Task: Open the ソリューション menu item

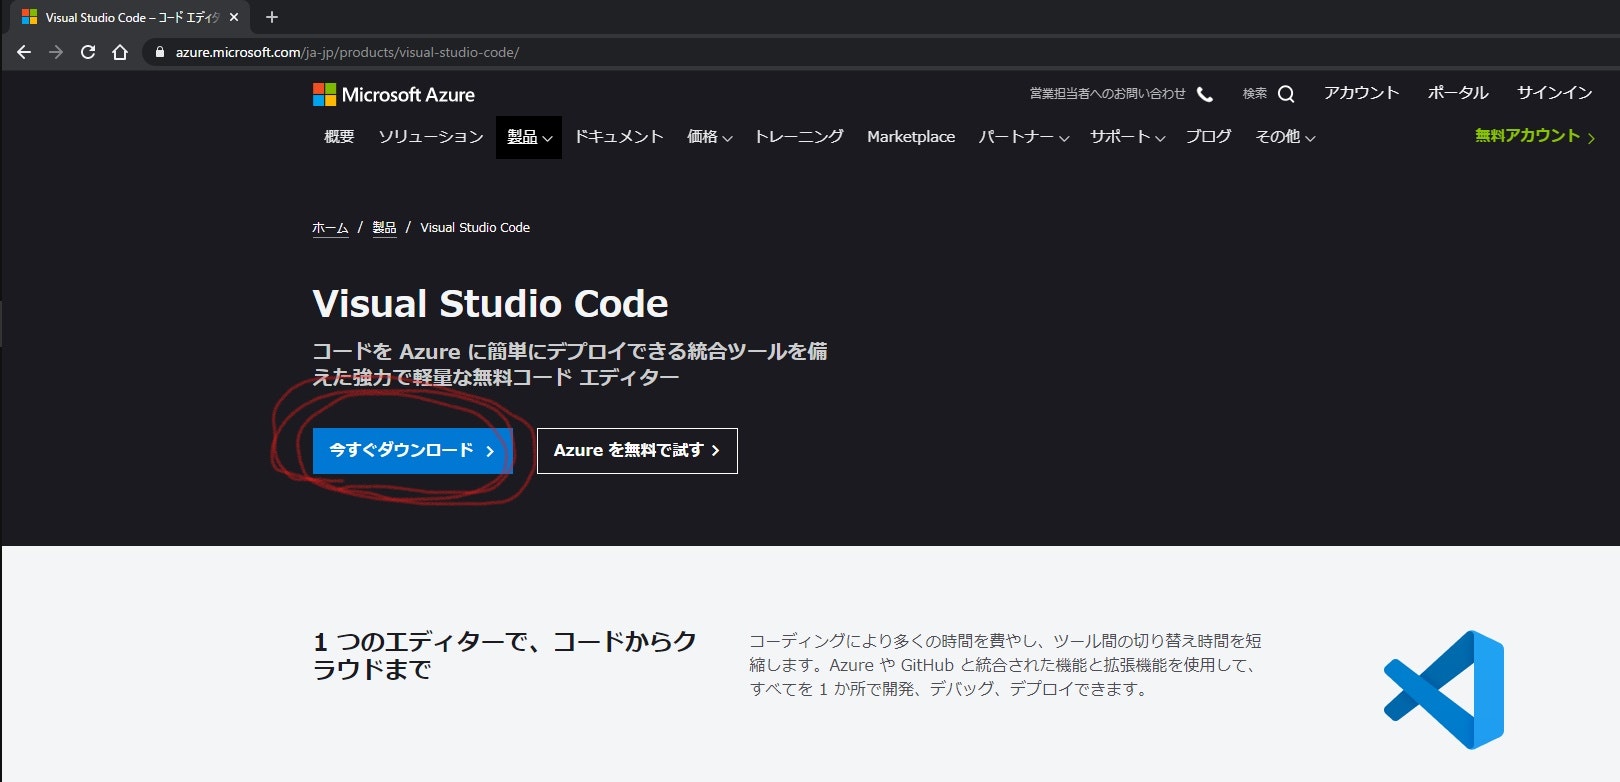Action: pyautogui.click(x=431, y=137)
